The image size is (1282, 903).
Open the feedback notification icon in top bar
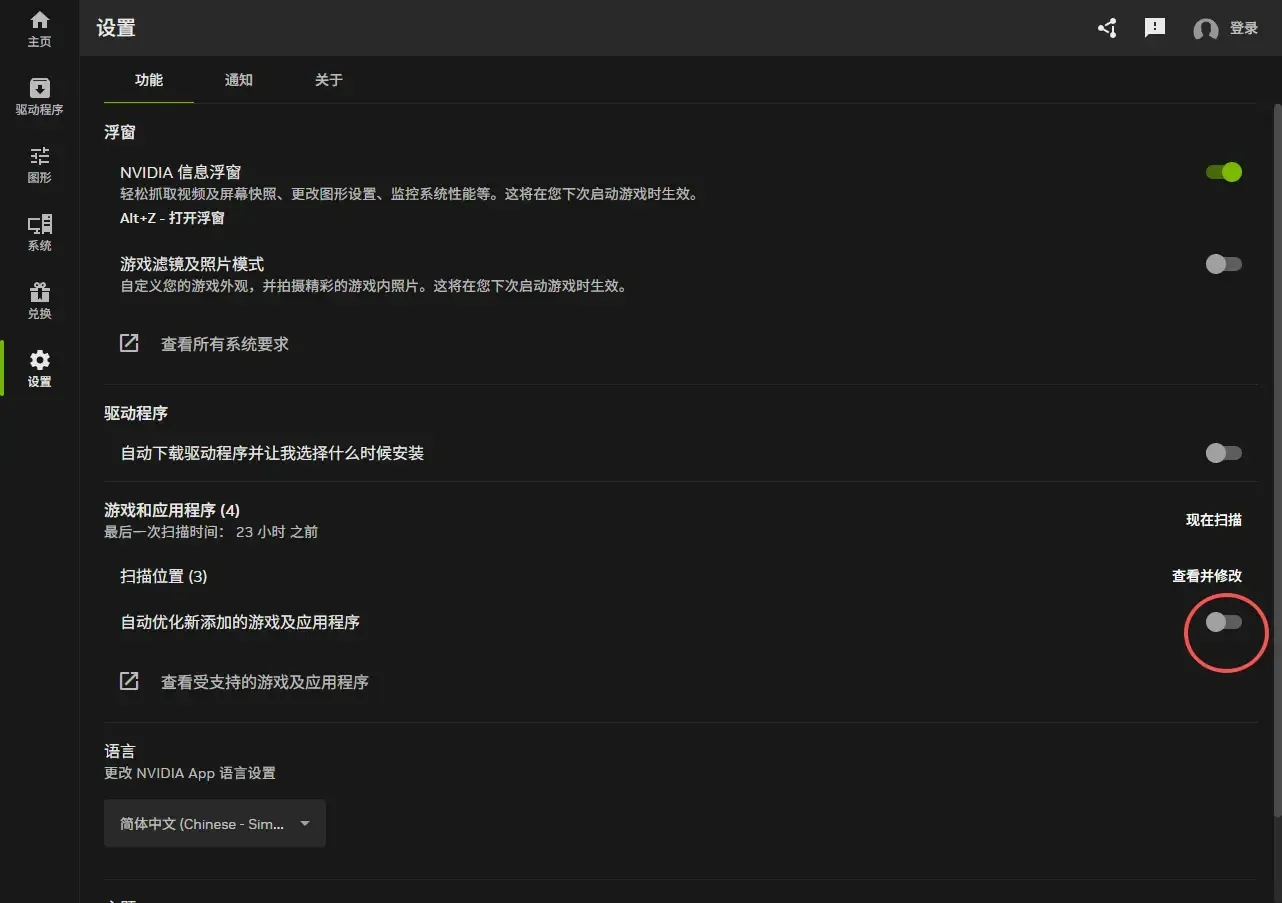tap(1155, 28)
